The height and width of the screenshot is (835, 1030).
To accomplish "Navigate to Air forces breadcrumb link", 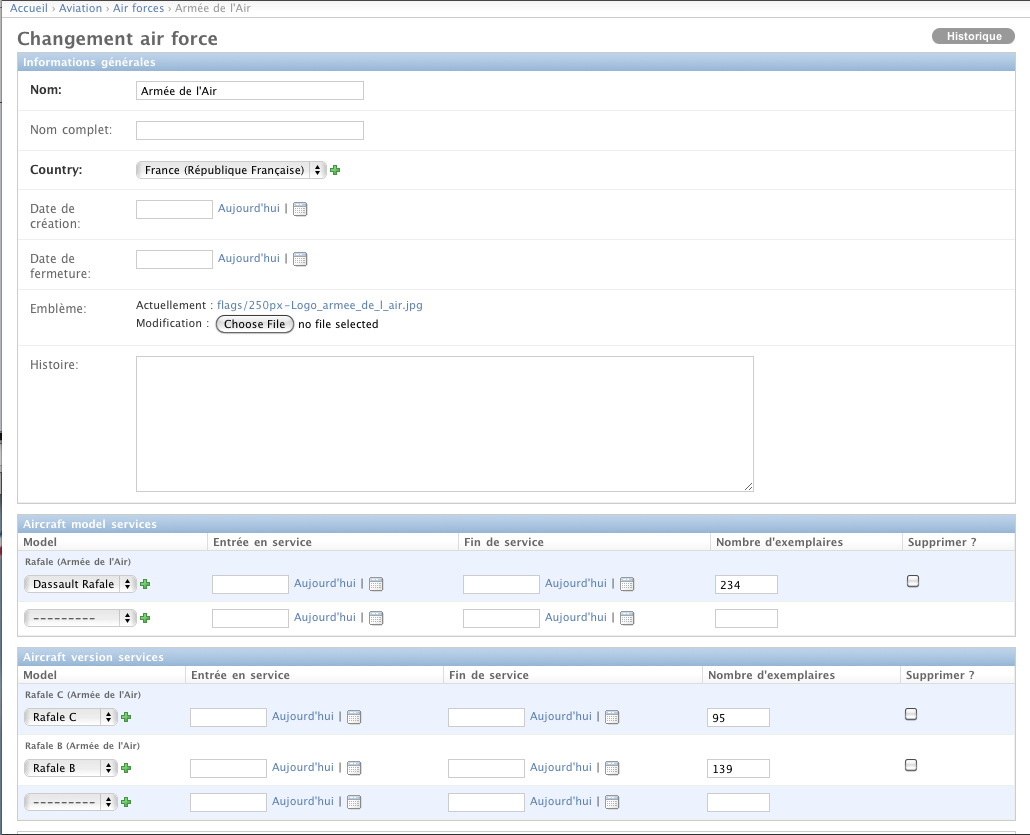I will [x=138, y=8].
